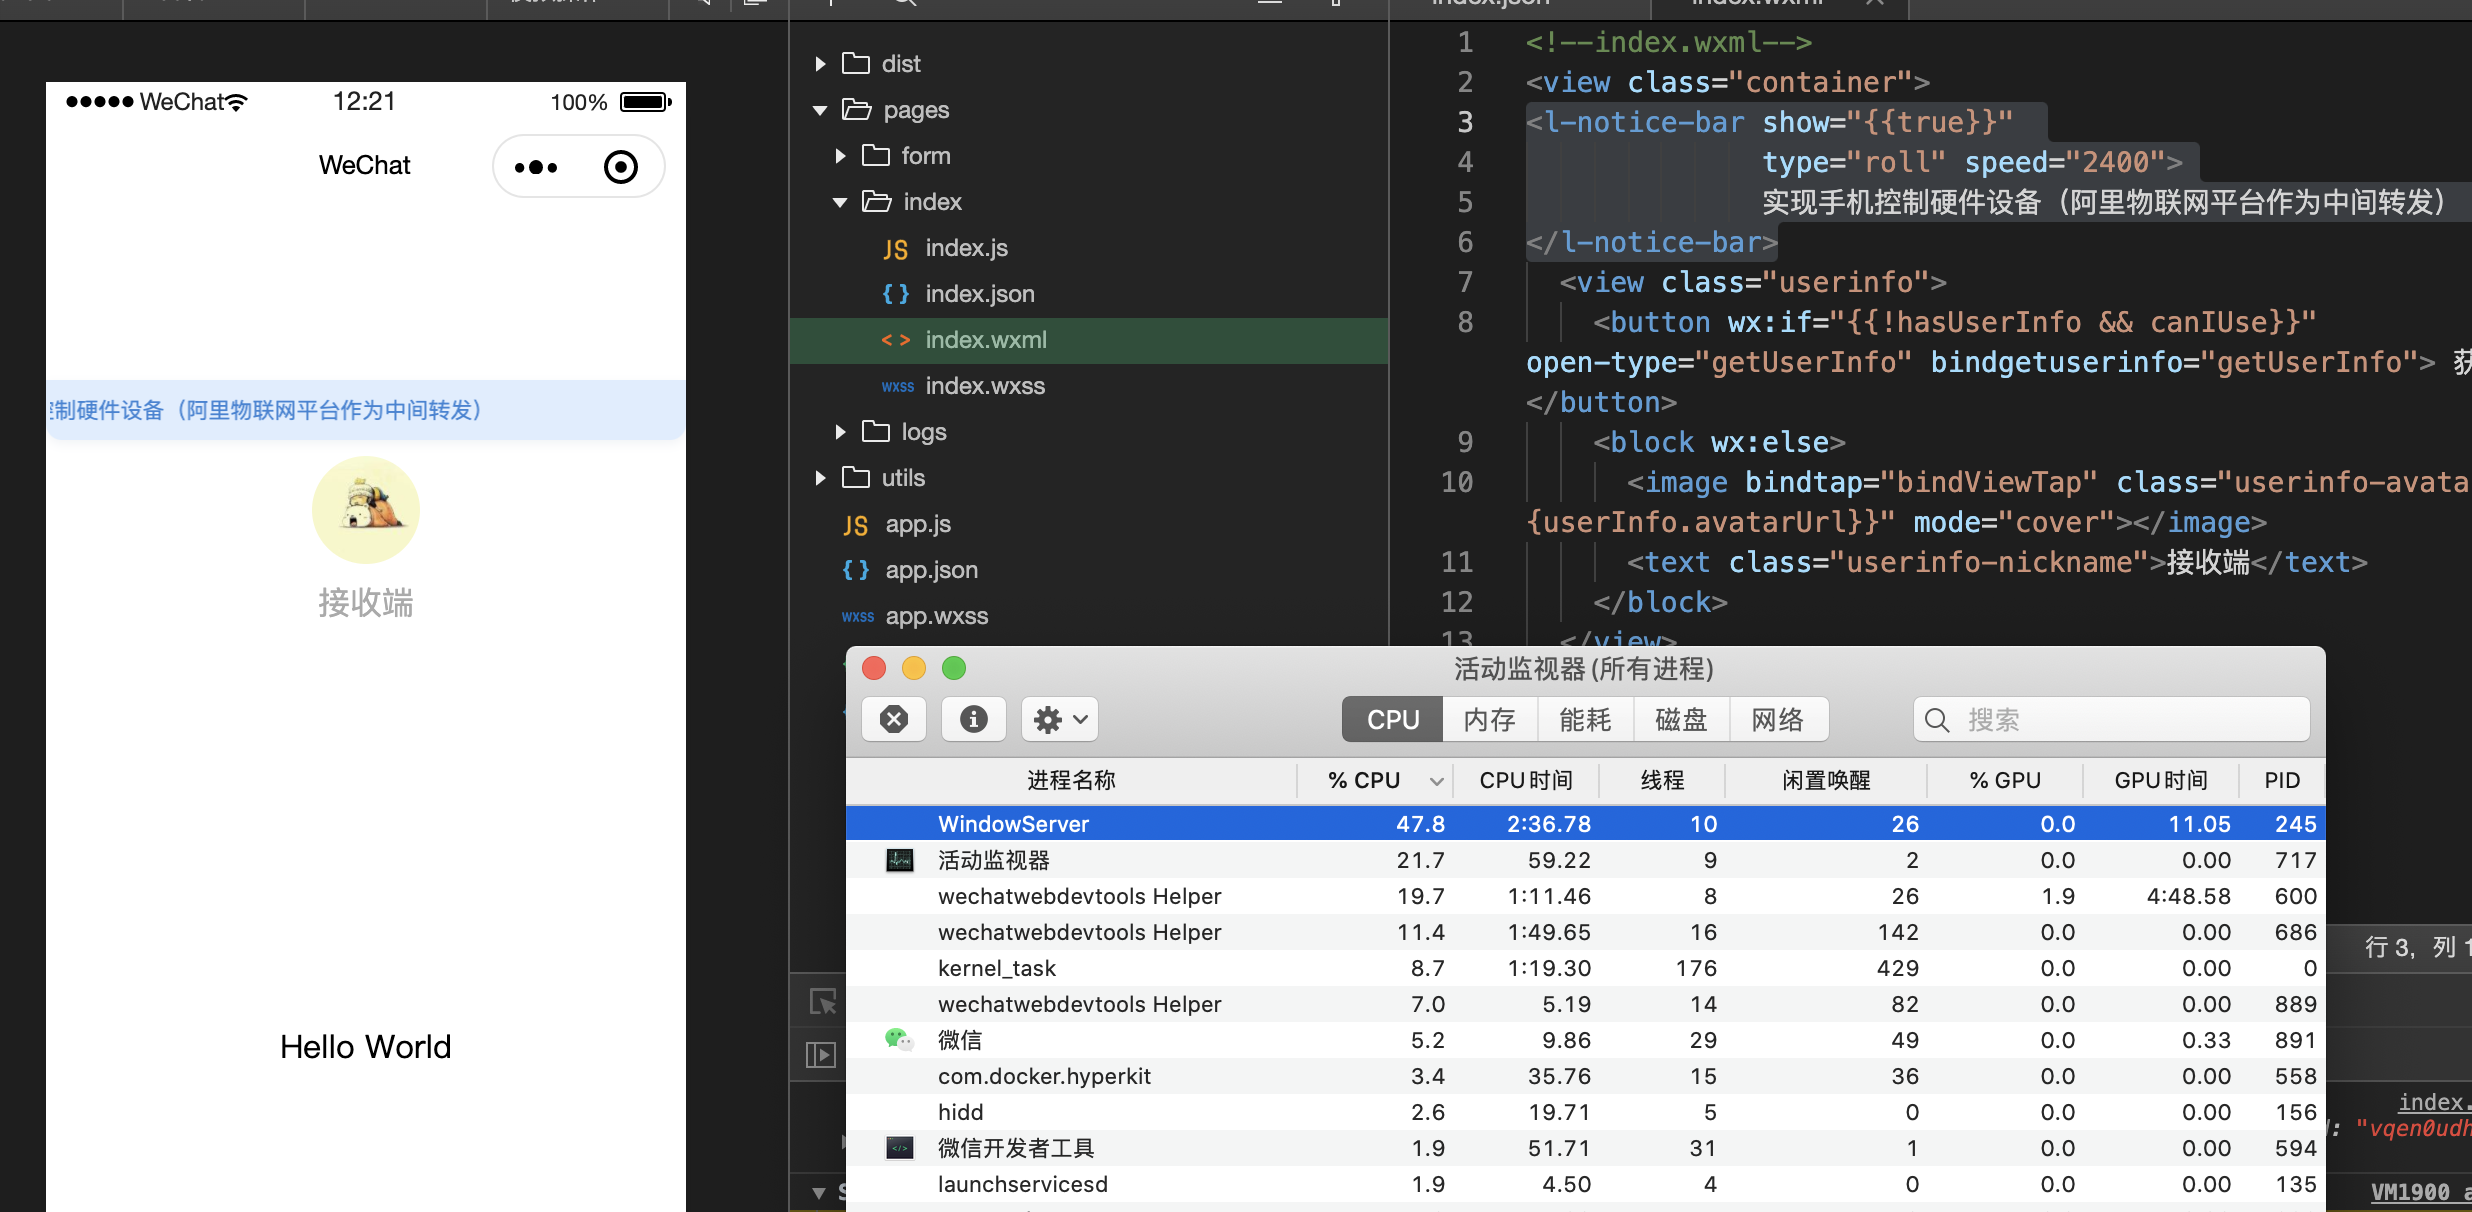
Task: Open the gear actions dropdown in Activity Monitor
Action: click(x=1057, y=719)
